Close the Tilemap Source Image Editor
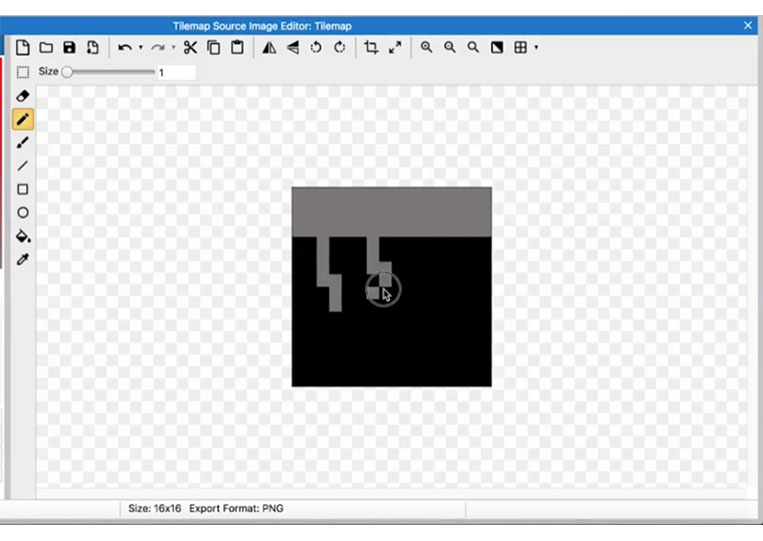Screen dimensions: 763x541 (748, 25)
